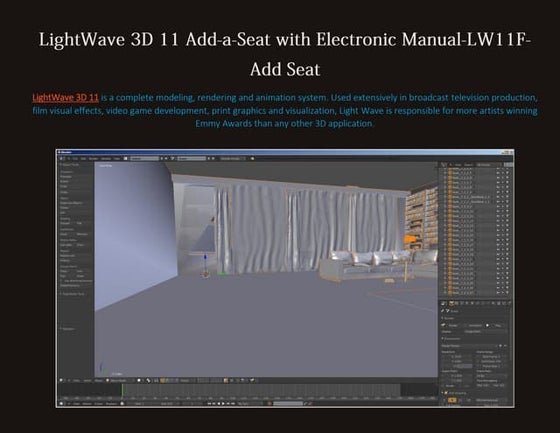This screenshot has height=433, width=560.
Task: Open the Info header editor type icon
Action: [x=61, y=158]
